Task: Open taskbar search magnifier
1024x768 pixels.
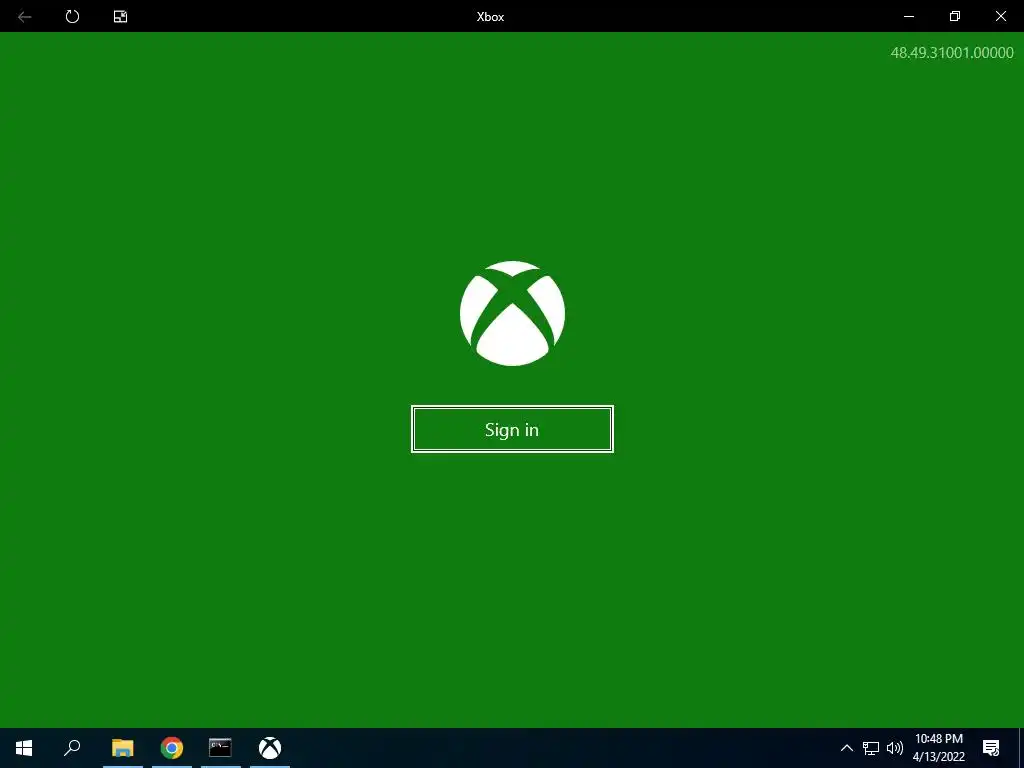Action: tap(72, 748)
